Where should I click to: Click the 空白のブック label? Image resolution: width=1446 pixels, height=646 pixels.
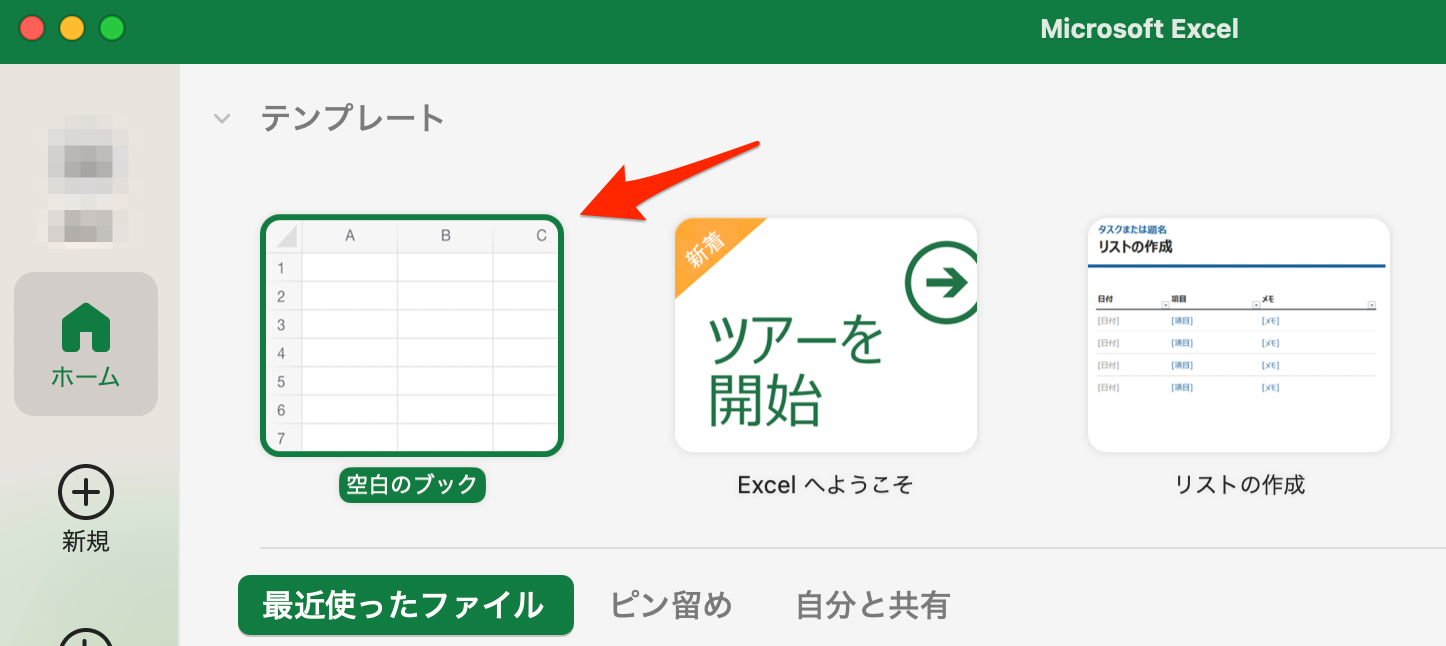point(412,485)
